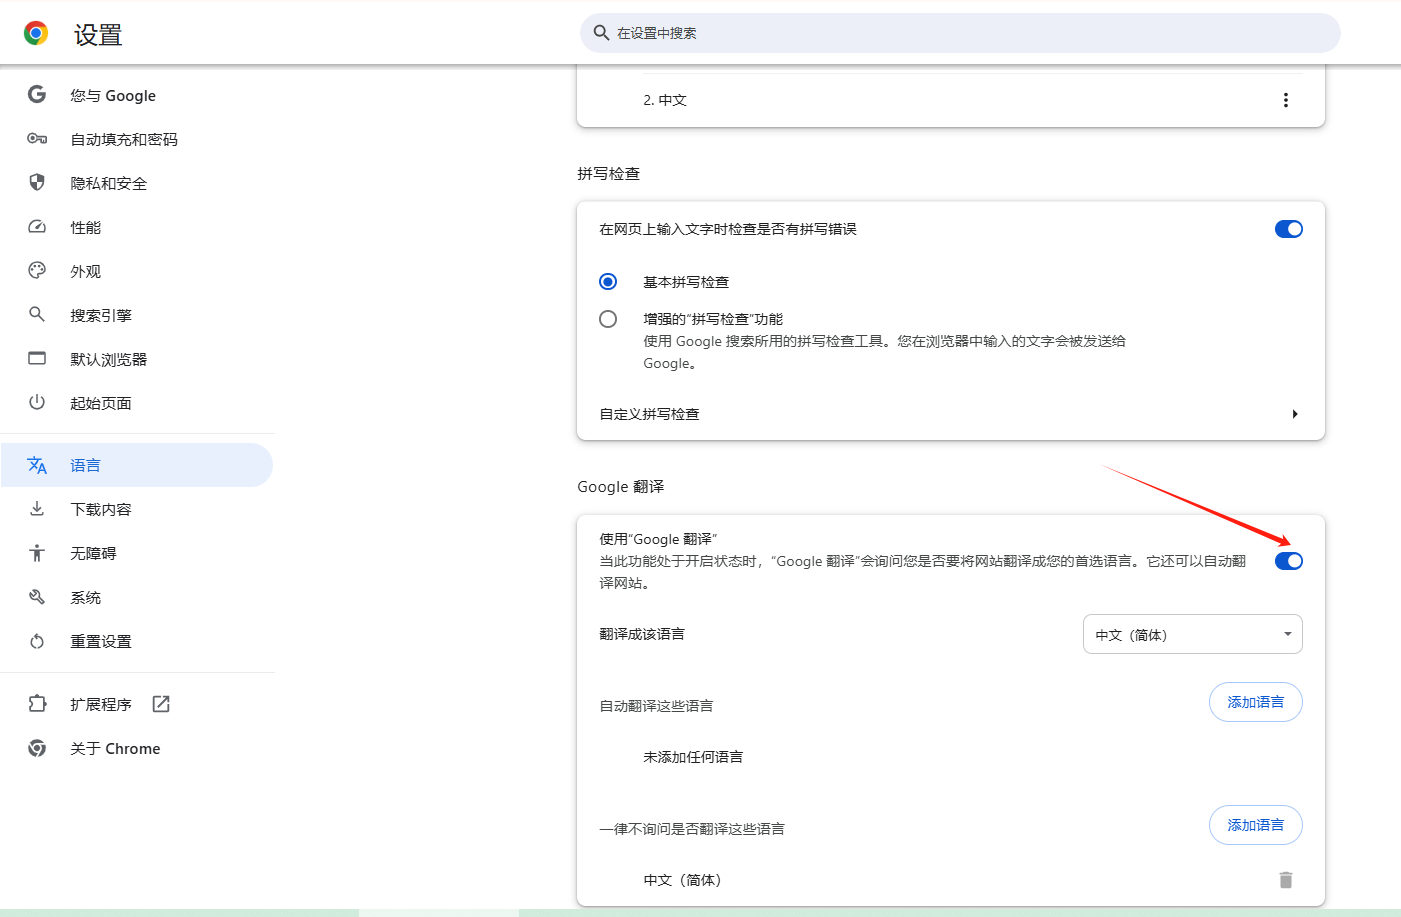
Task: Click the 未添加任何语言 text
Action: tap(693, 757)
